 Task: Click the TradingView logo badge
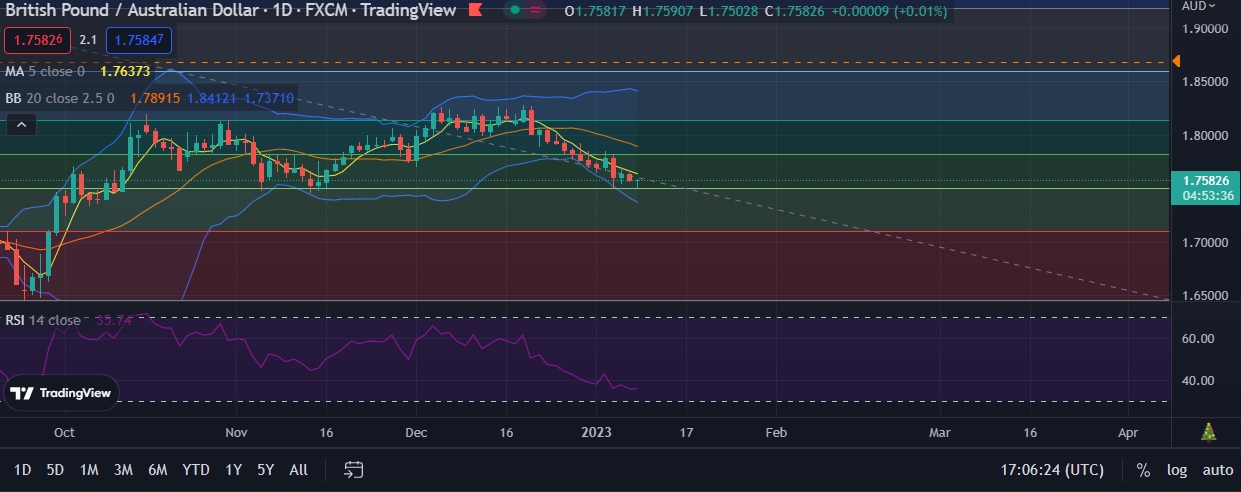click(62, 393)
